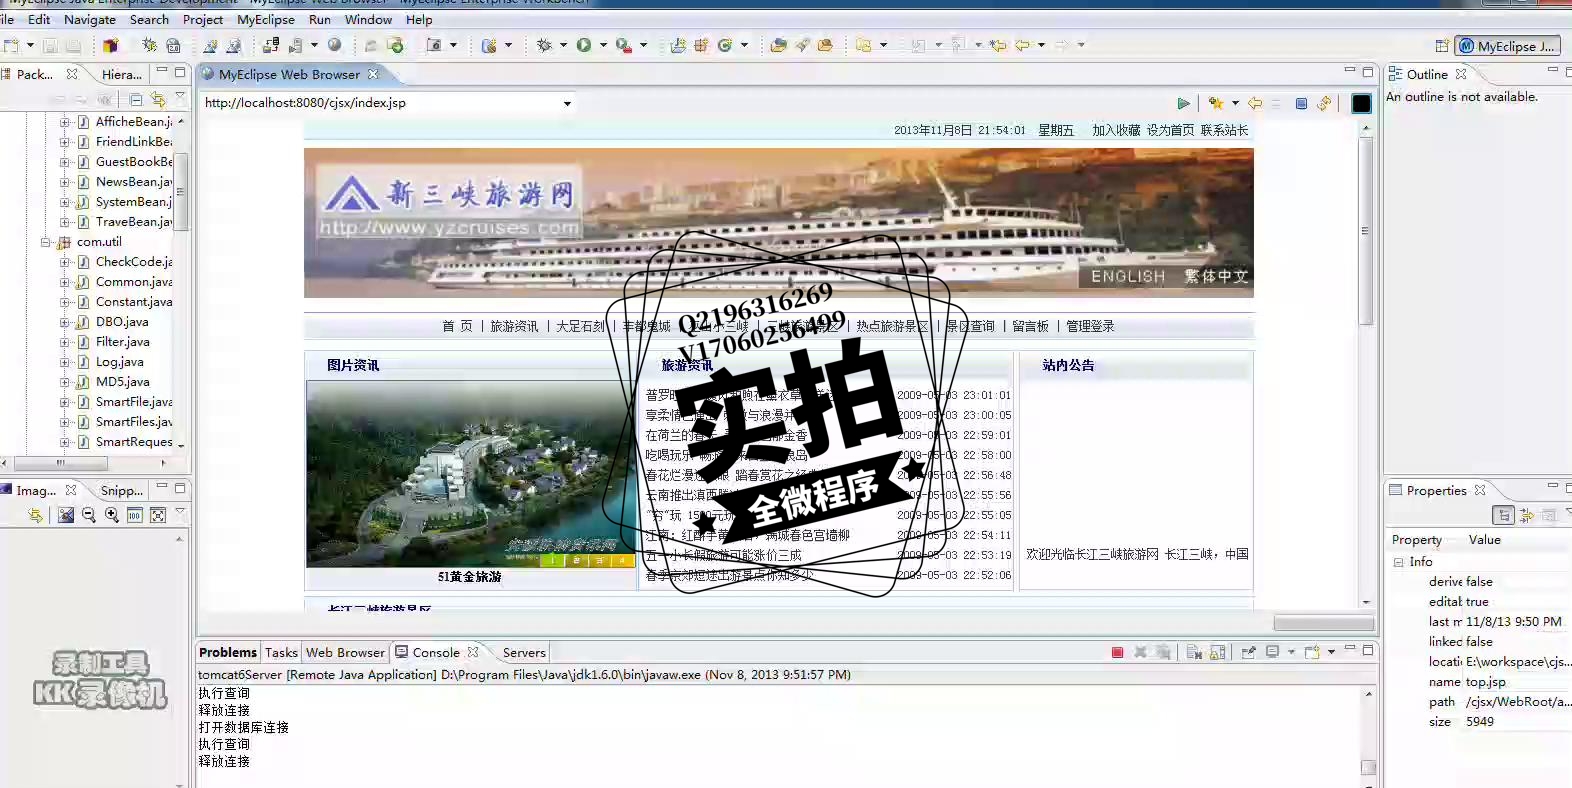The width and height of the screenshot is (1572, 788).
Task: Click the ENGLISH language link on banner
Action: [x=1128, y=276]
